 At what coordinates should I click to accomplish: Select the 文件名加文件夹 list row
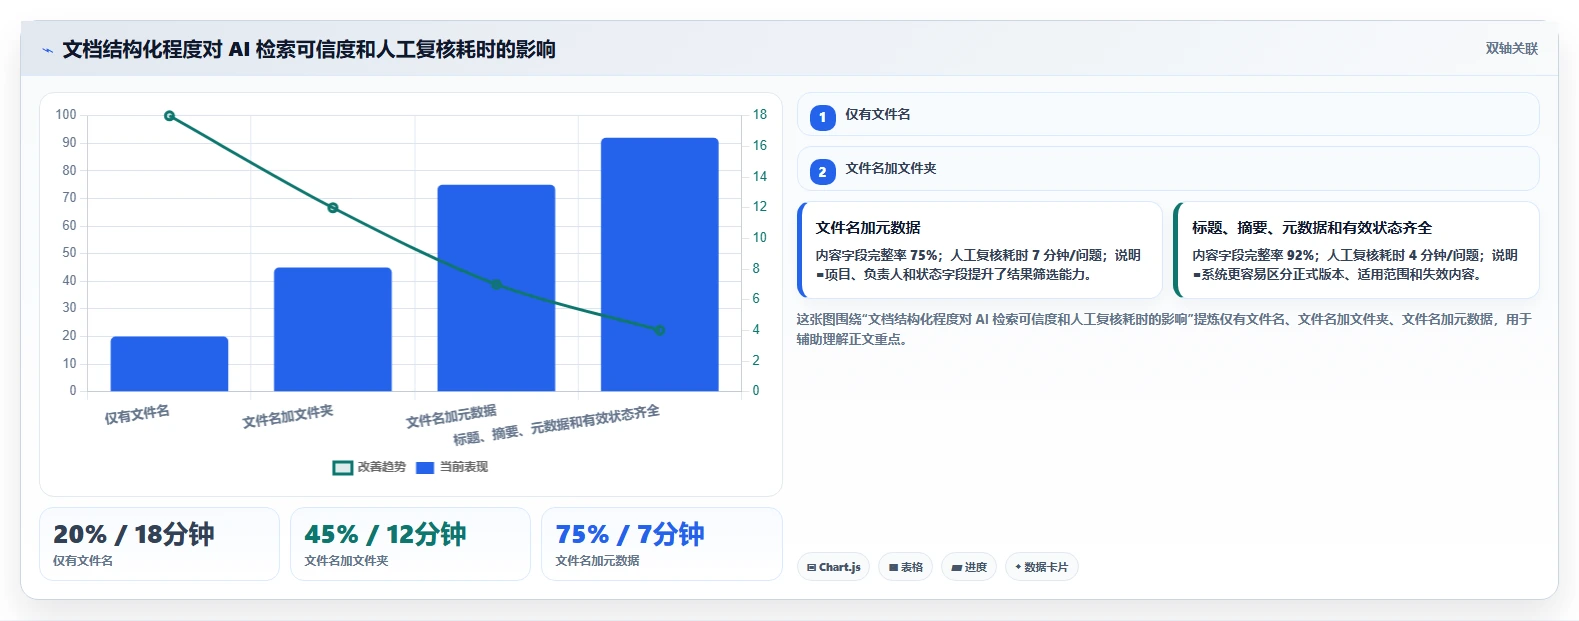pyautogui.click(x=1167, y=168)
